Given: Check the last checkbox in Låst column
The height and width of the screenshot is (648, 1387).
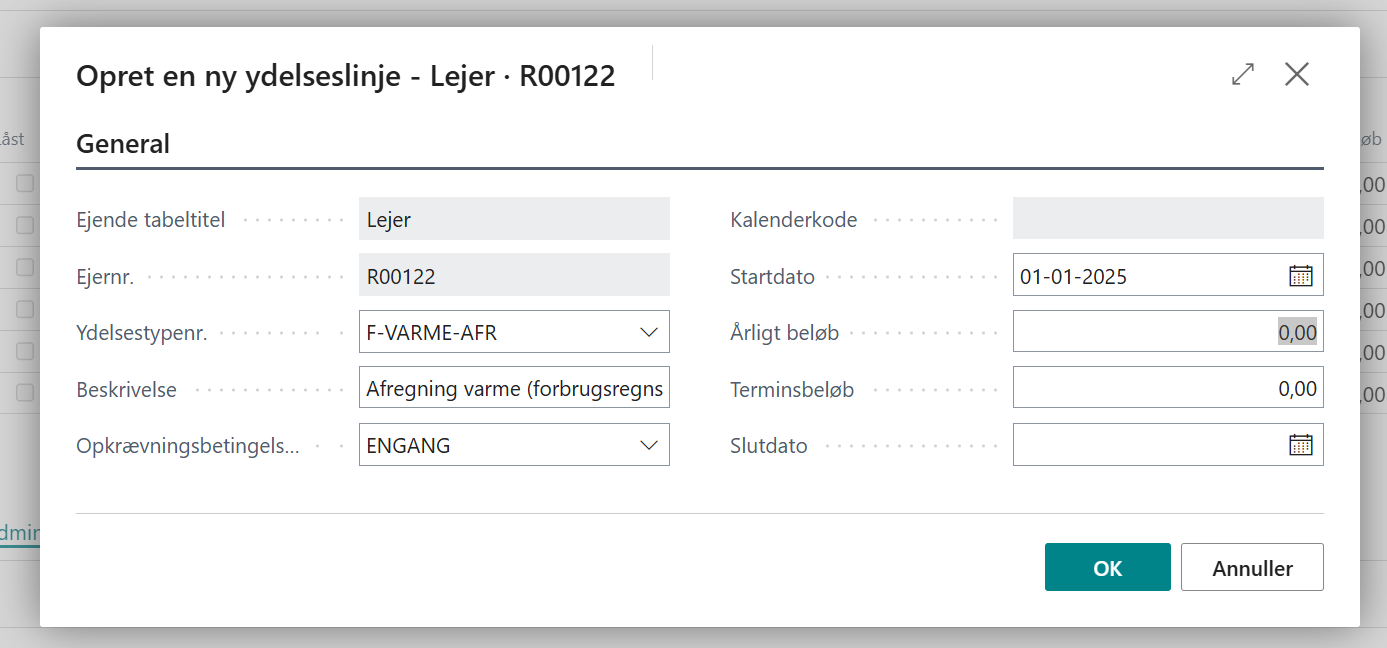Looking at the screenshot, I should 25,392.
